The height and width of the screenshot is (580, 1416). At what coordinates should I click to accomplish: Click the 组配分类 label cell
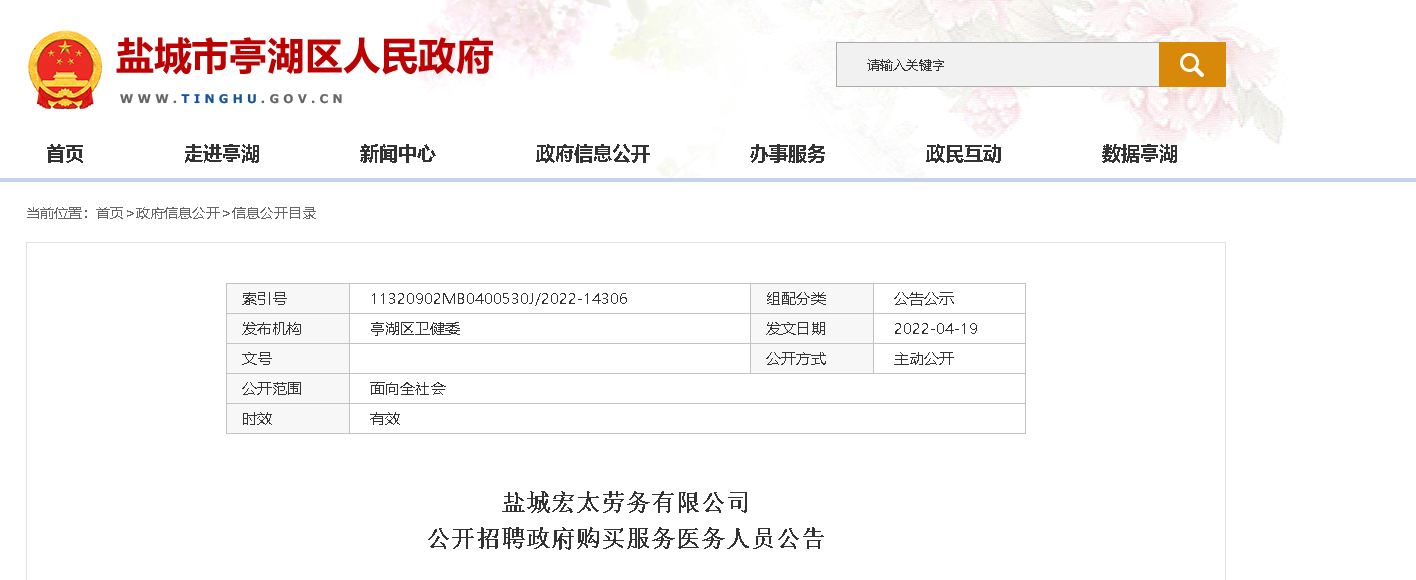coord(812,299)
